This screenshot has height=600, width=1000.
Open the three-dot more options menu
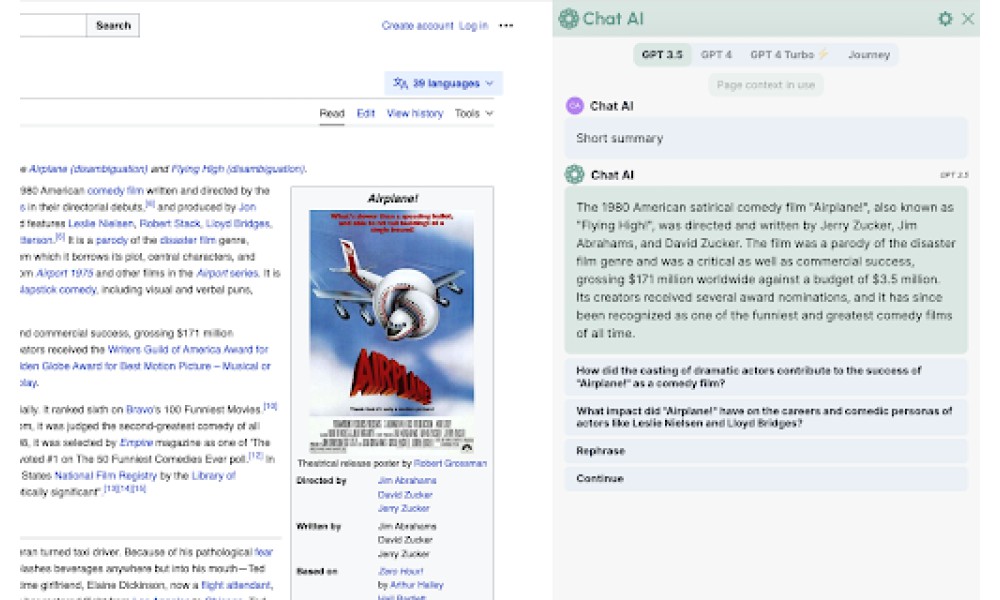click(506, 26)
